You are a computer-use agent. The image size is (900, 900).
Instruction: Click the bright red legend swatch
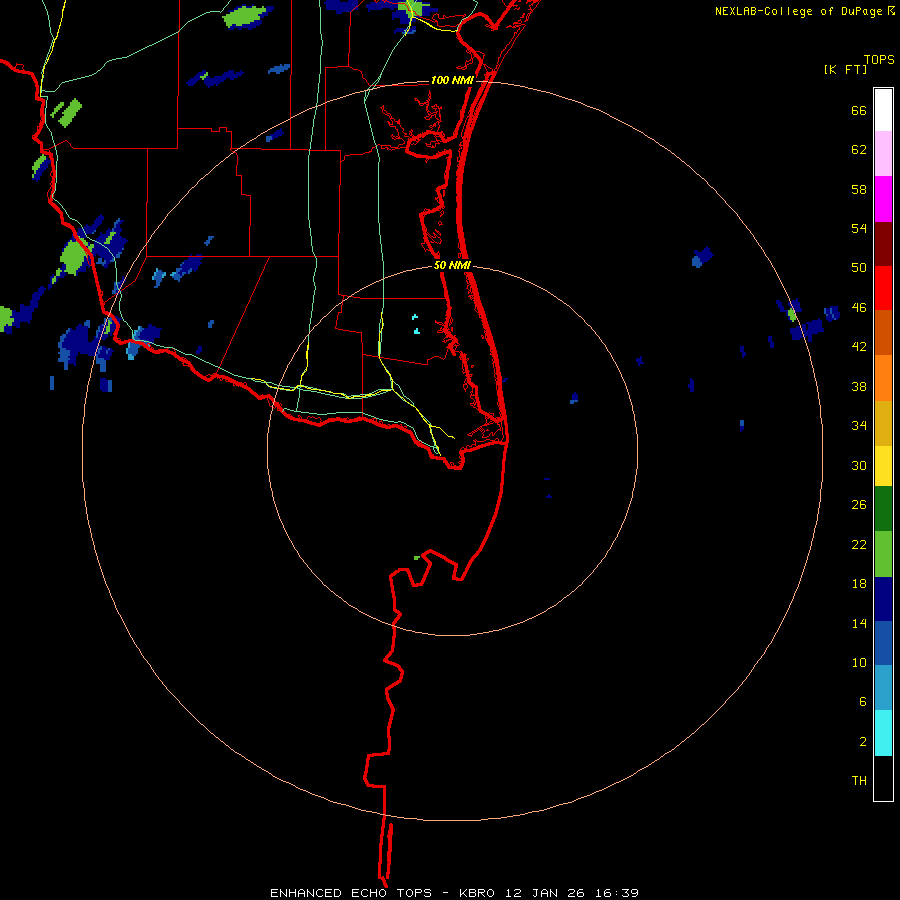883,288
